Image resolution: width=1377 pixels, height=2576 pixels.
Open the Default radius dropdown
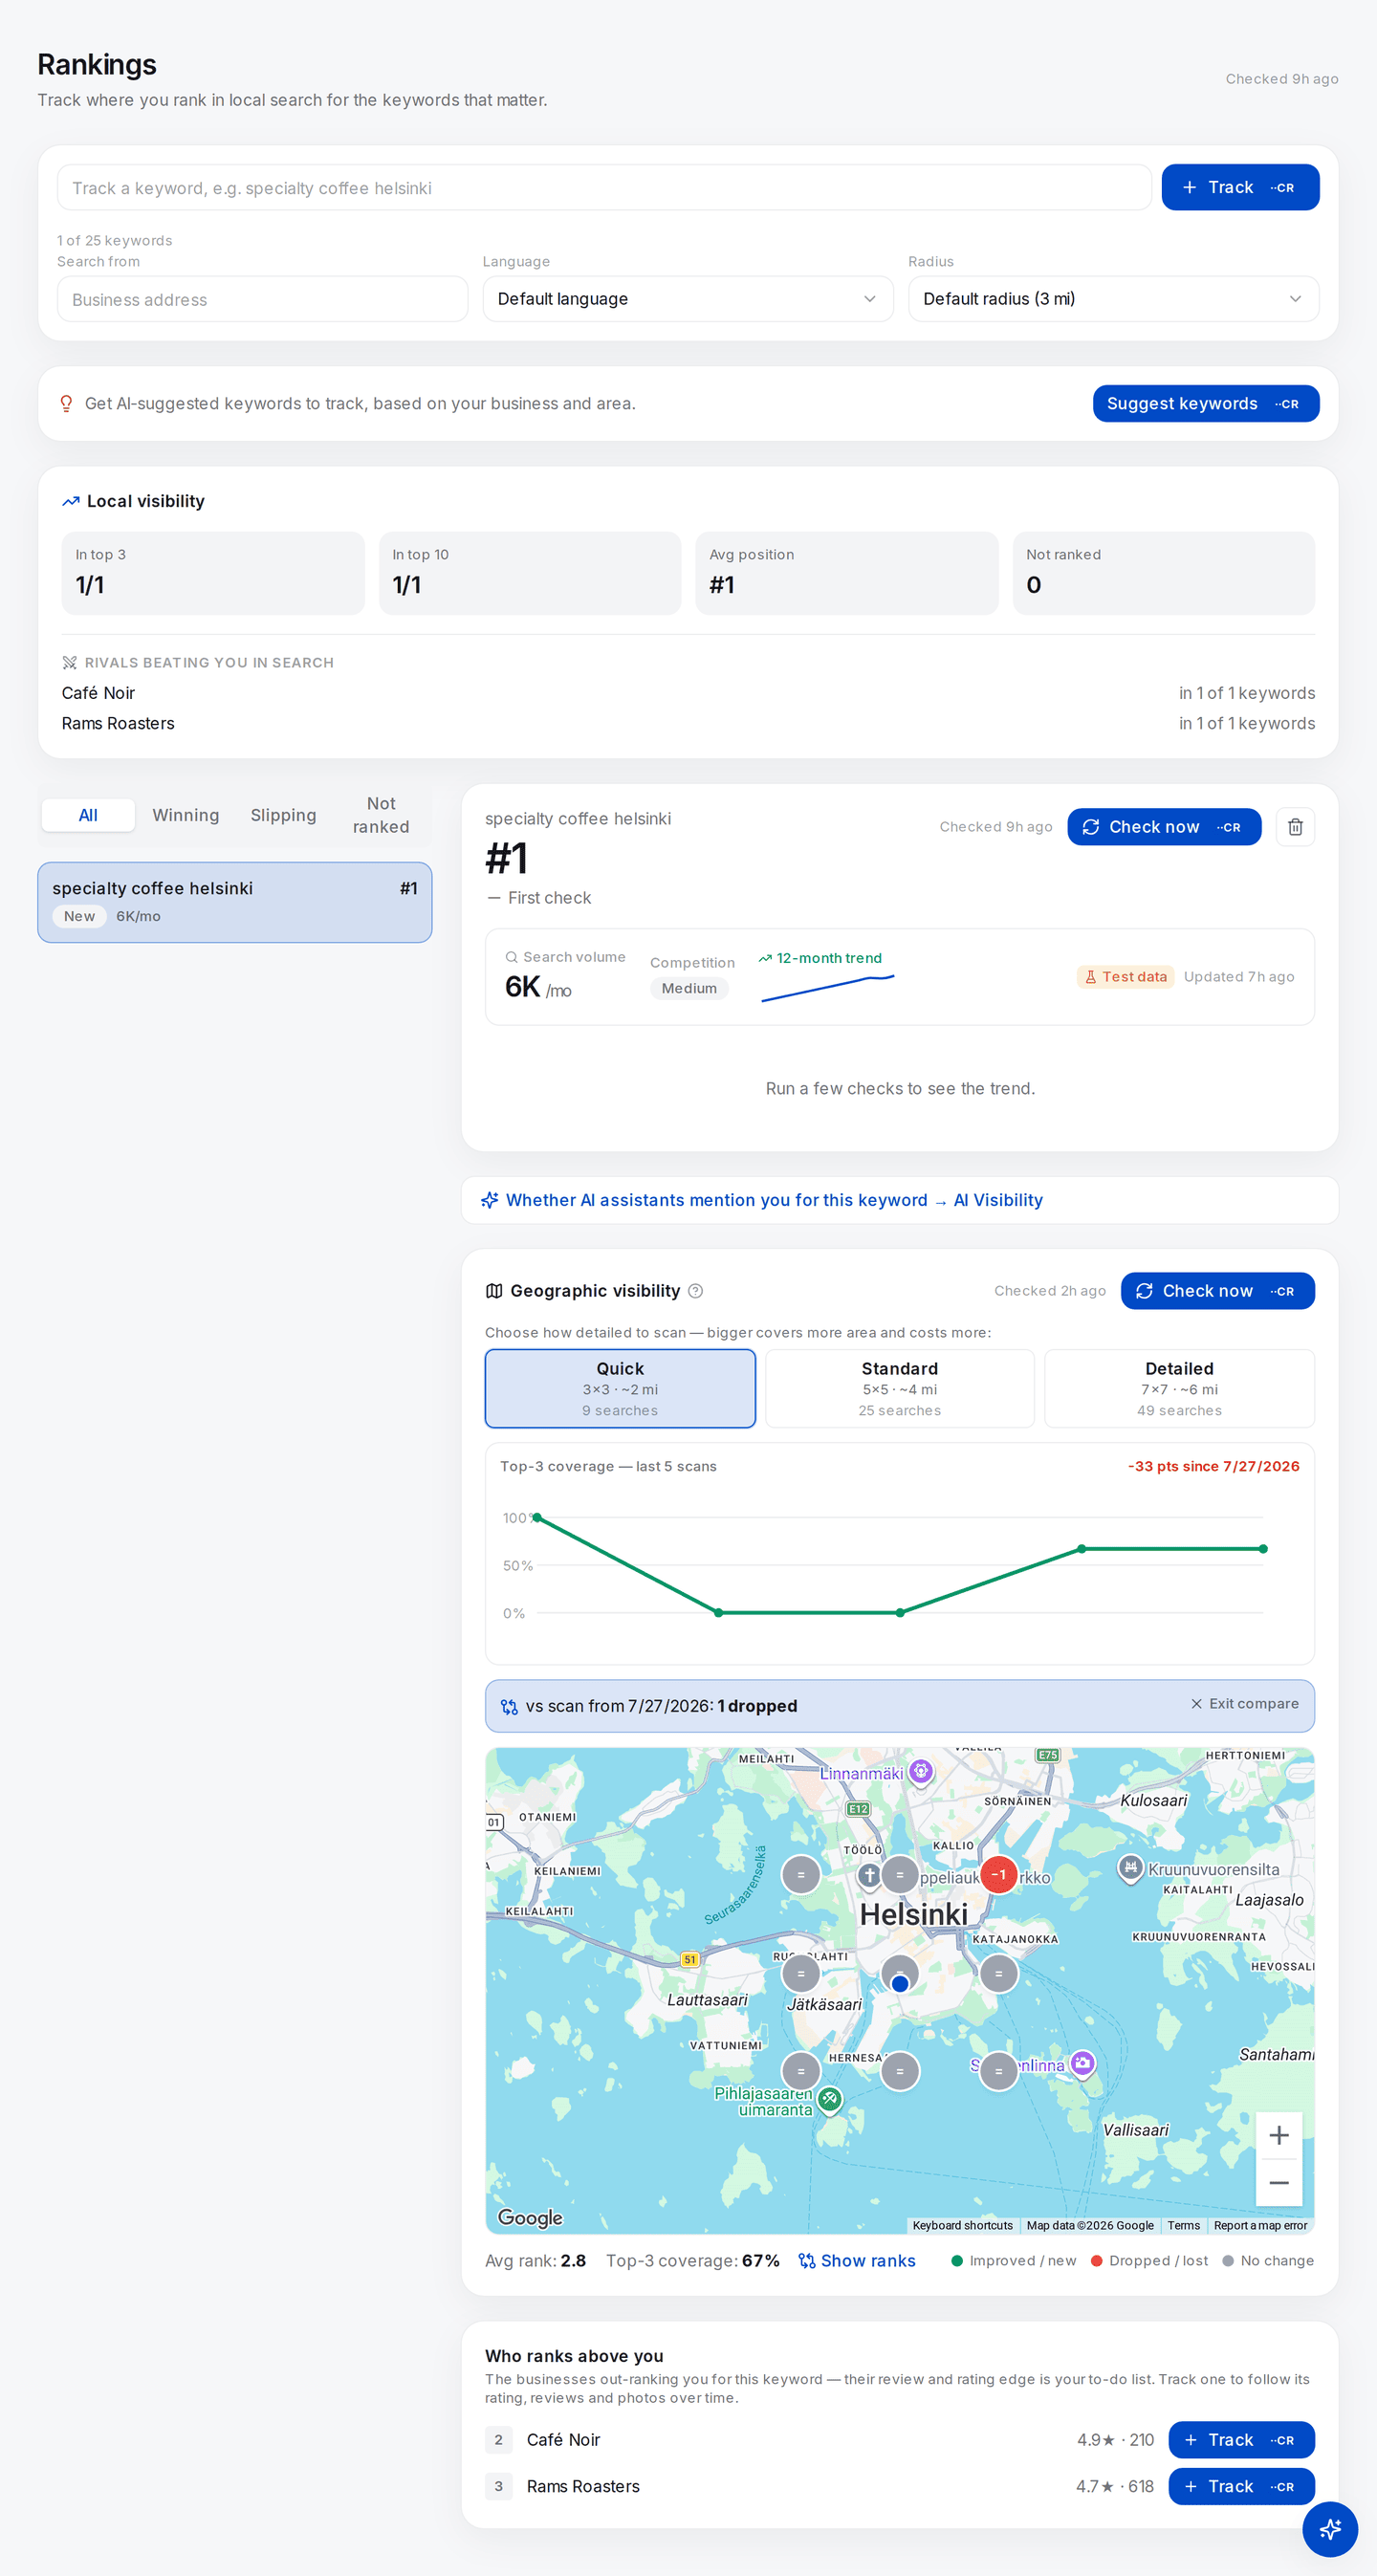(x=1113, y=299)
